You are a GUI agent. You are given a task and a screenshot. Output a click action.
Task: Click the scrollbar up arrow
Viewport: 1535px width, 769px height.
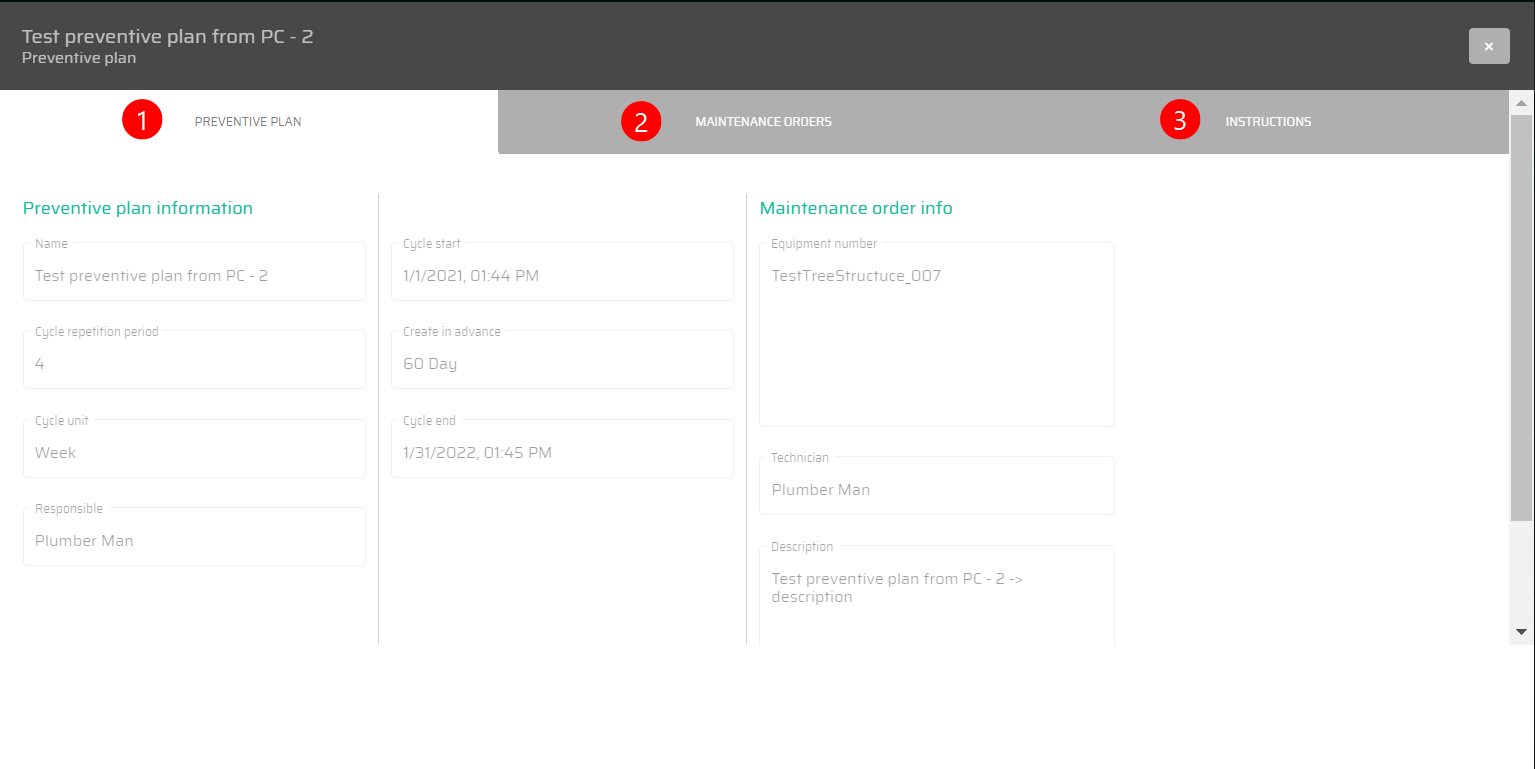1521,103
